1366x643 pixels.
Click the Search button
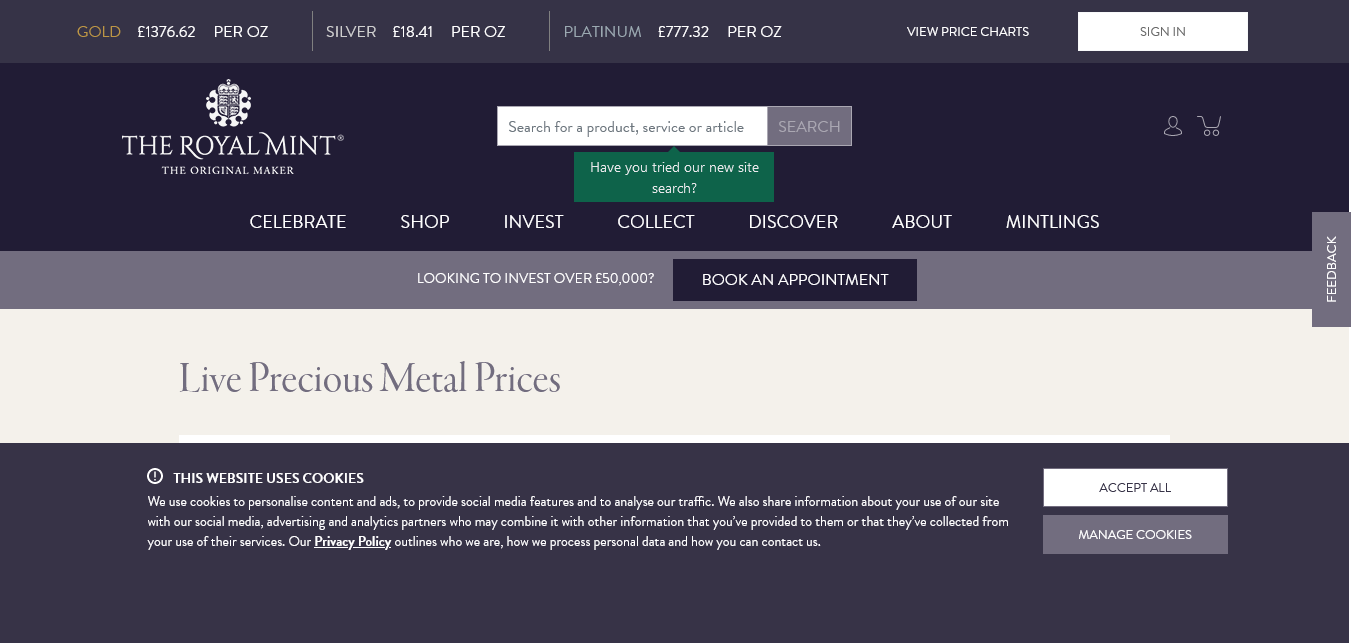tap(809, 127)
